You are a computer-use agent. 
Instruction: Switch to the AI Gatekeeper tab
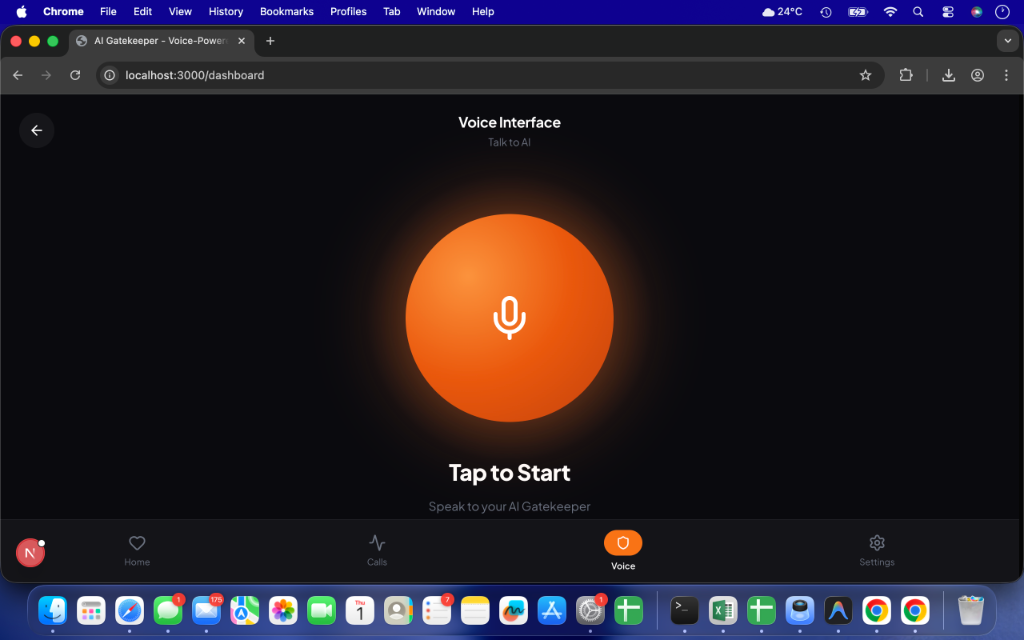(160, 41)
